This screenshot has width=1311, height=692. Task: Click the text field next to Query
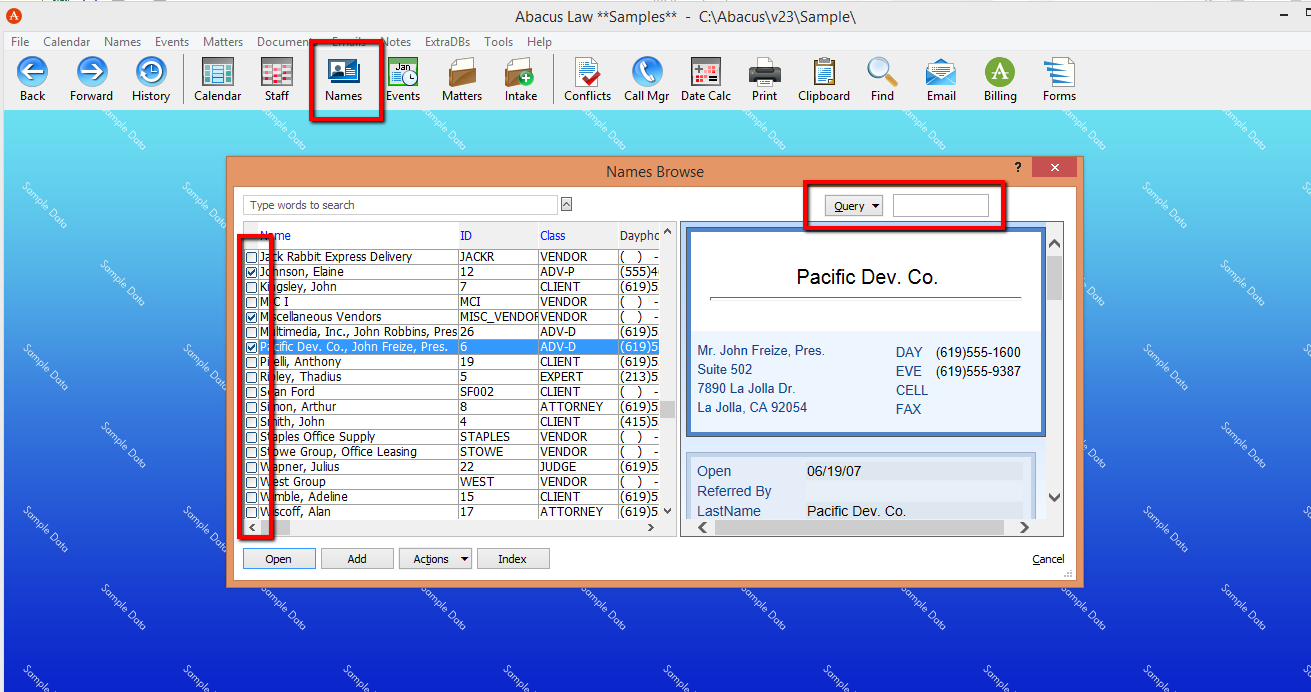click(941, 206)
